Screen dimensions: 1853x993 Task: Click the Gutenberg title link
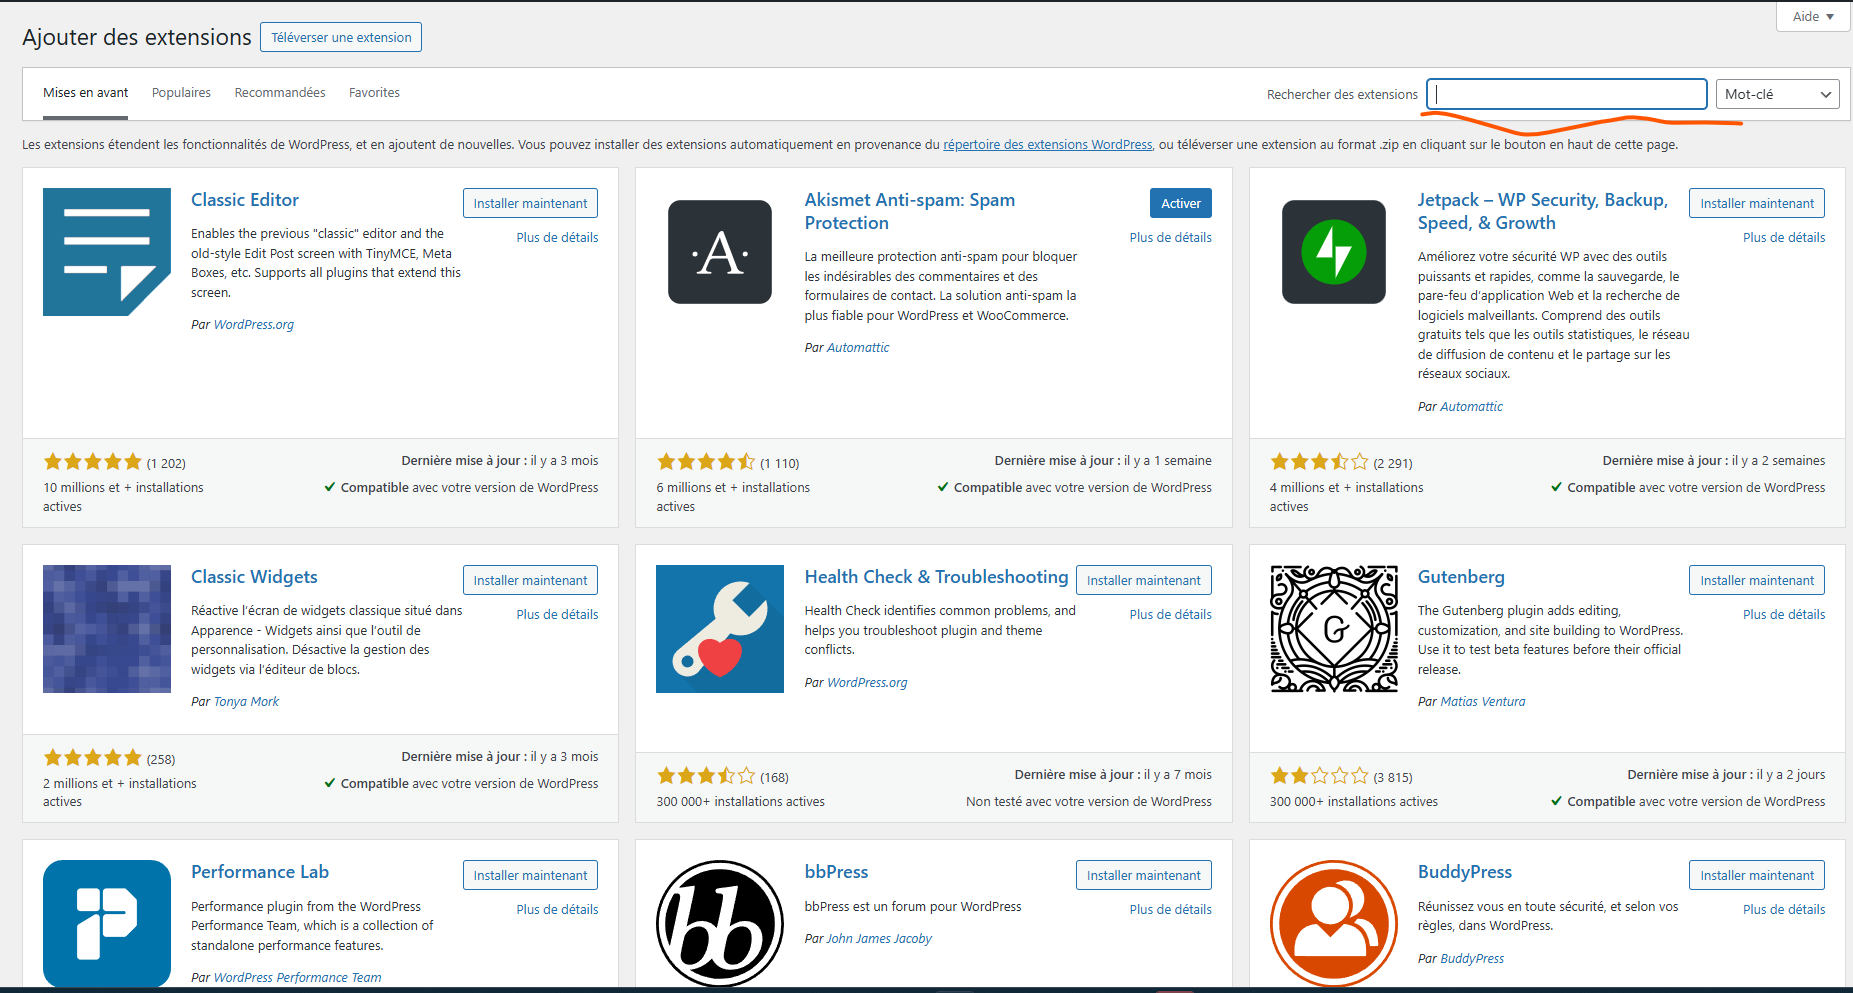coord(1461,577)
